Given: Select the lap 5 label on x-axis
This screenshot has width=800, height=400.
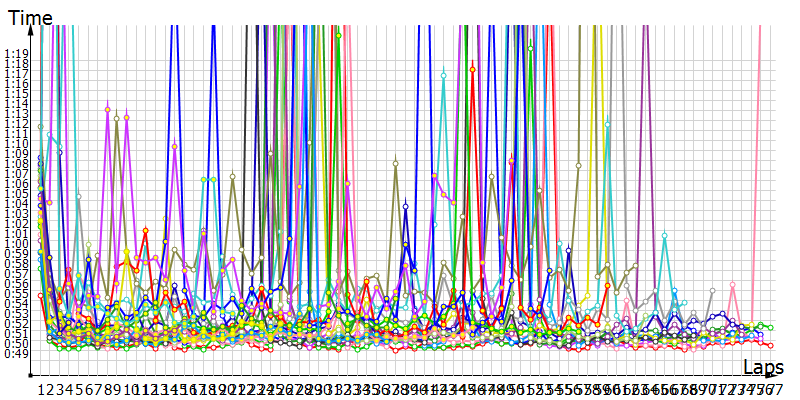Looking at the screenshot, I should 79,388.
